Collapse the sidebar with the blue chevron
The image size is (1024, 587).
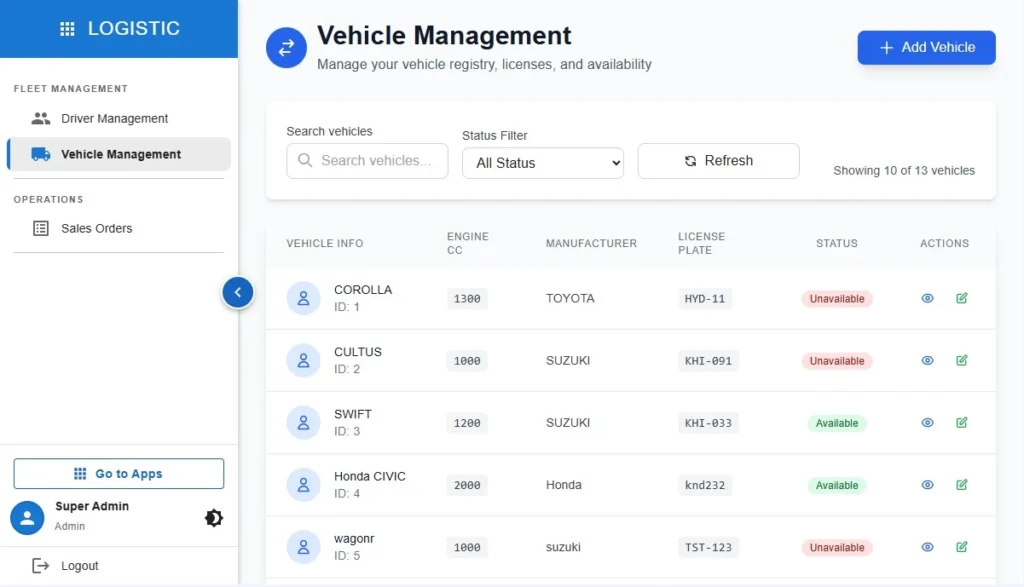tap(238, 293)
